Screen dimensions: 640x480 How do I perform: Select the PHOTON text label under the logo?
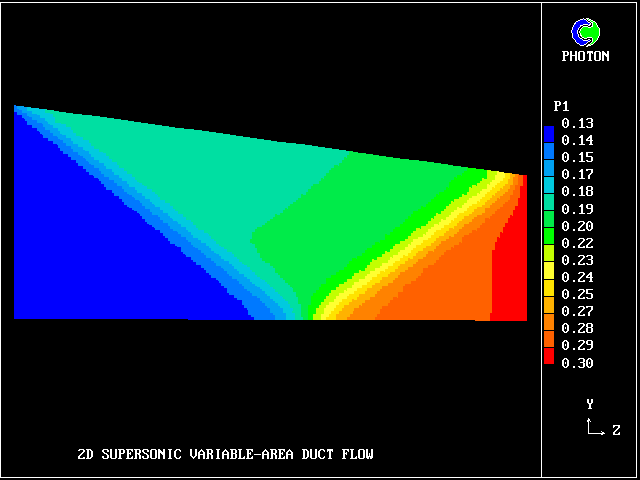click(585, 57)
